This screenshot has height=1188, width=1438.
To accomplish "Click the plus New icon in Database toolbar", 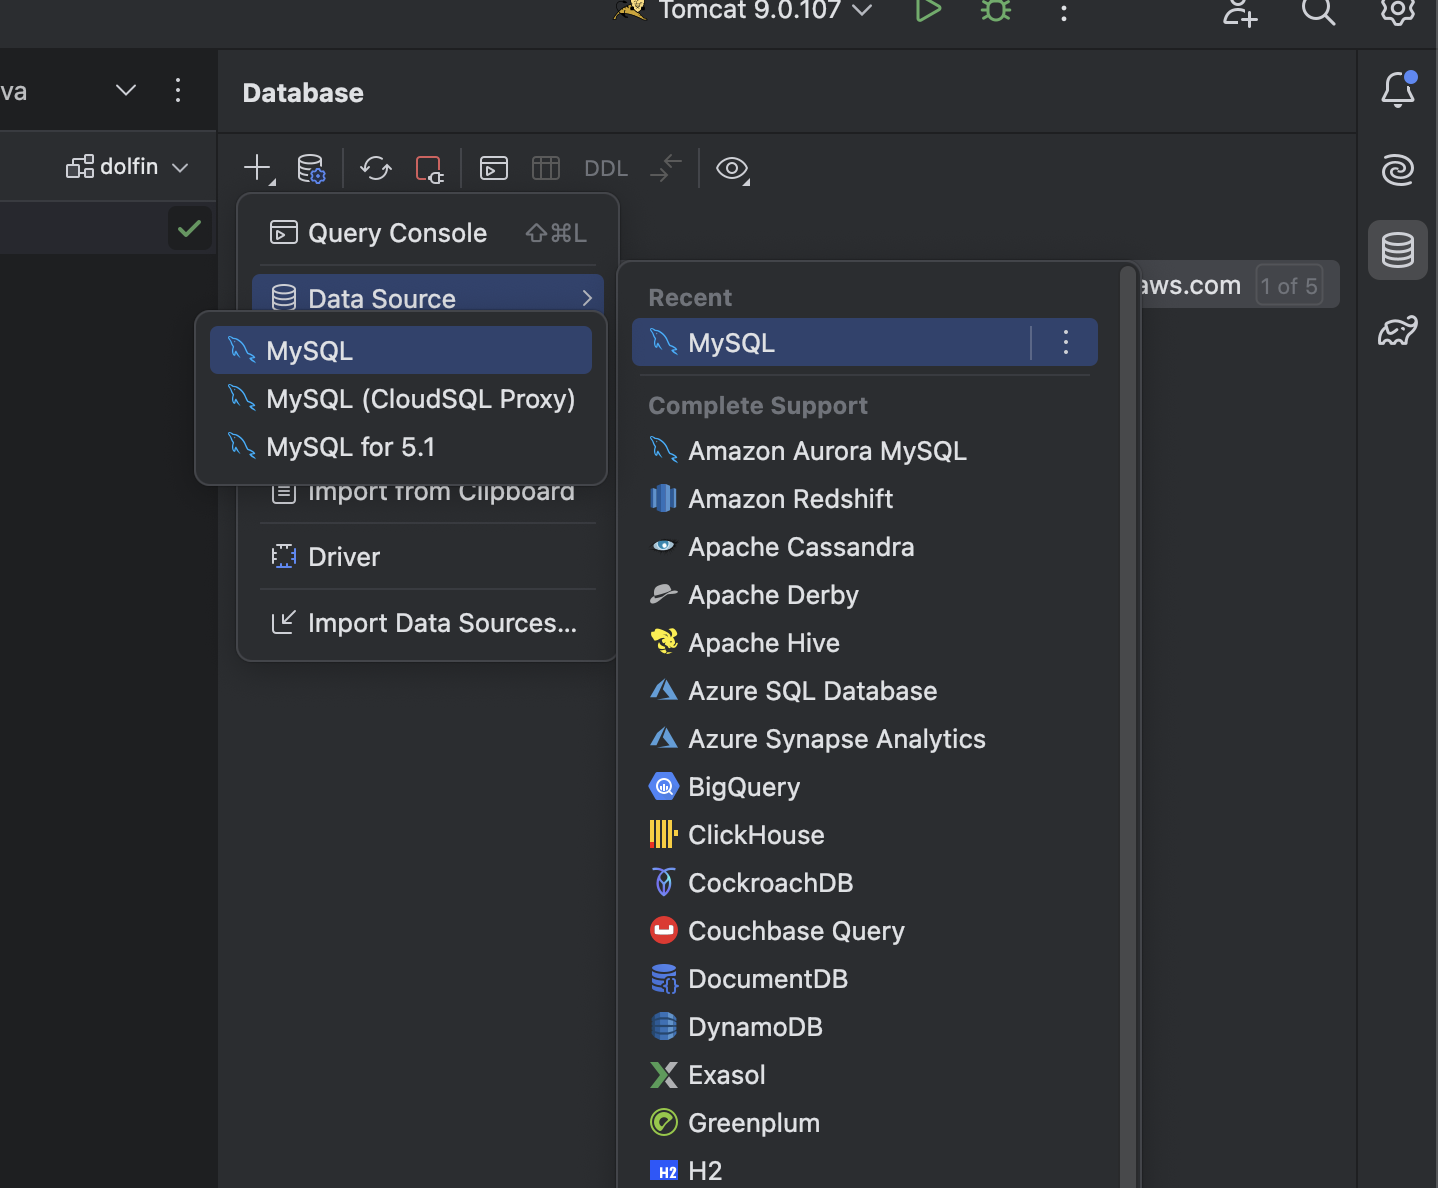I will (258, 168).
